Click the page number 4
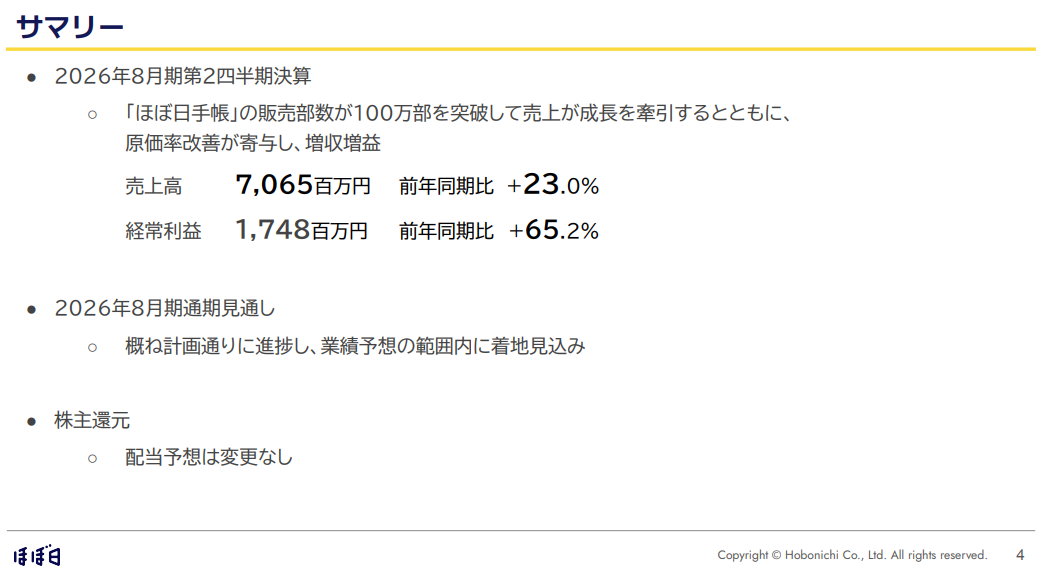1048x577 pixels. click(x=1020, y=554)
